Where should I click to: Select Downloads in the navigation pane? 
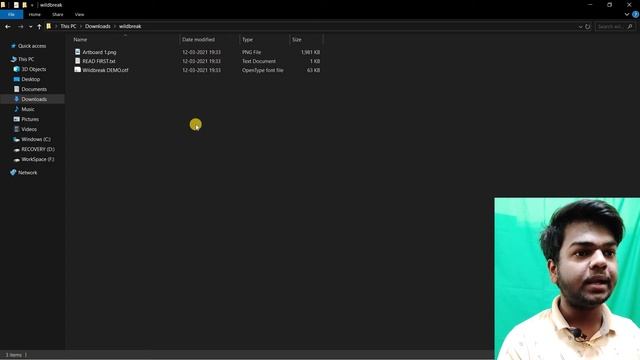click(x=34, y=99)
